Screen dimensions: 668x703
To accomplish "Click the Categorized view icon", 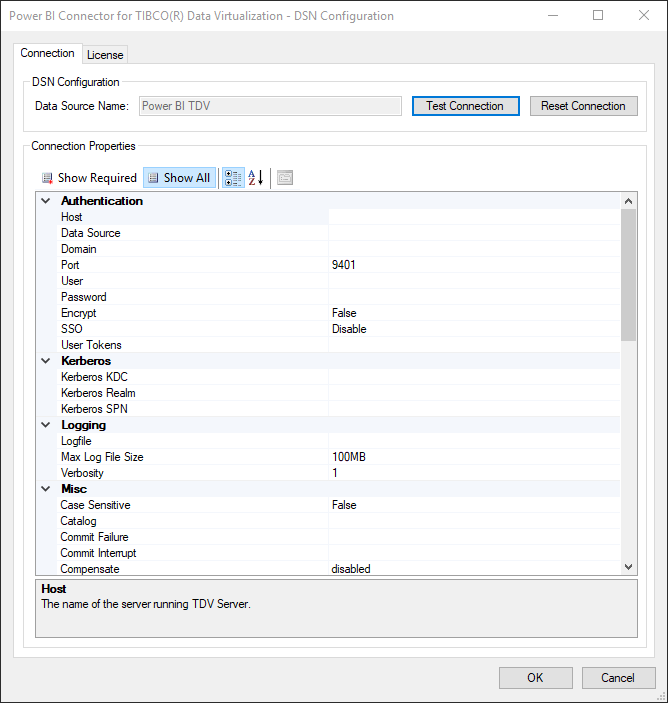I will click(x=232, y=178).
